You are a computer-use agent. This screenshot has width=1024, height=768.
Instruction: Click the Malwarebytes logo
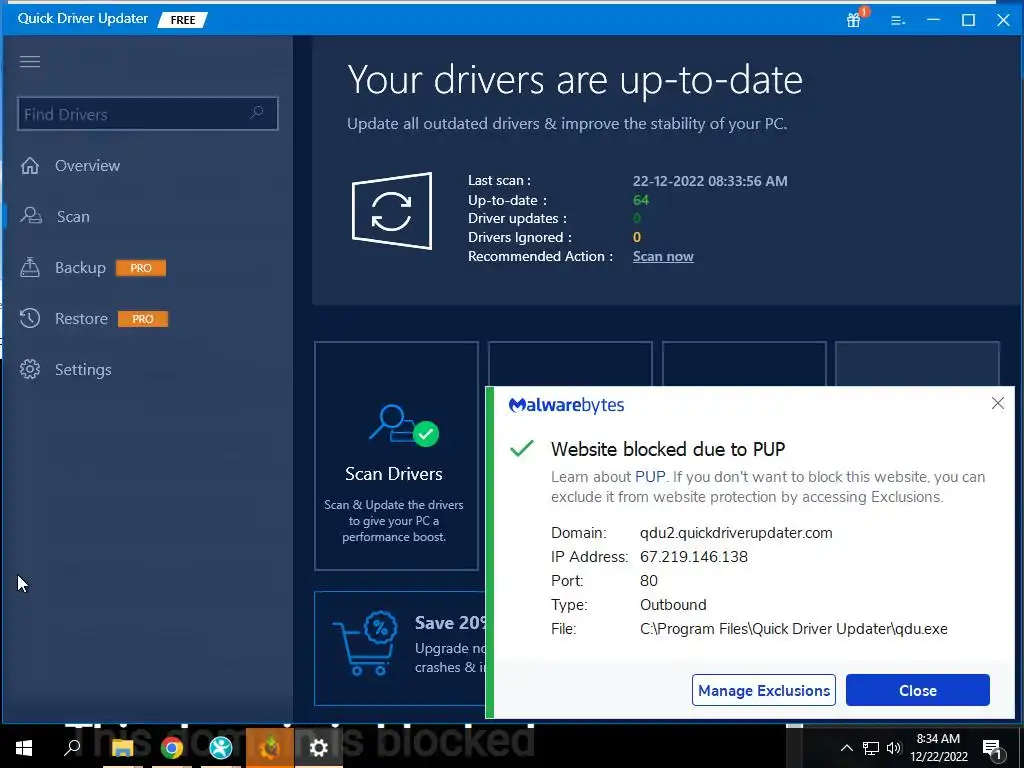tap(566, 405)
